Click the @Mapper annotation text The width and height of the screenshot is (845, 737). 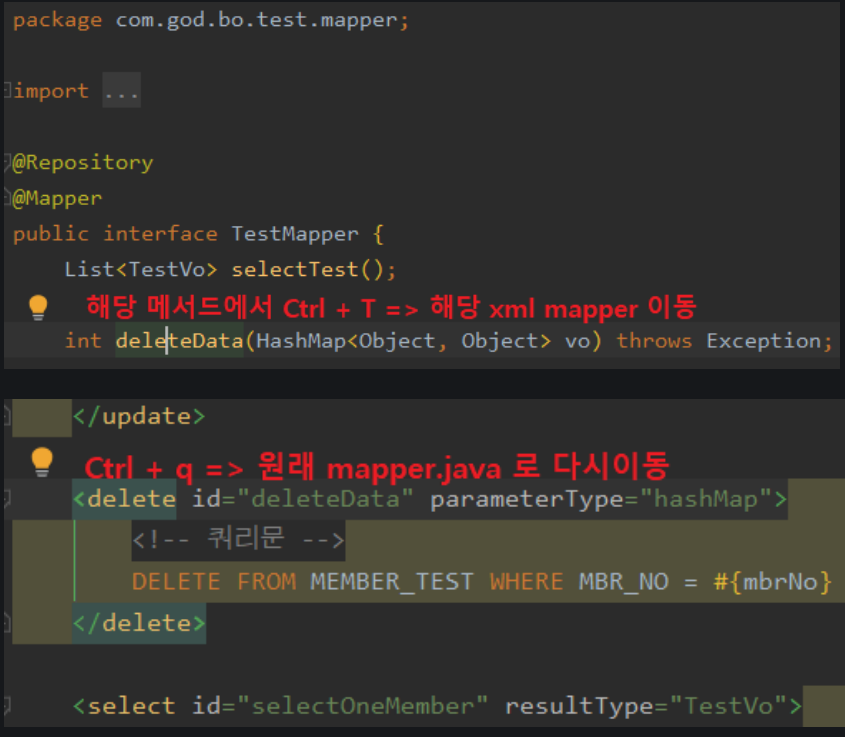57,198
